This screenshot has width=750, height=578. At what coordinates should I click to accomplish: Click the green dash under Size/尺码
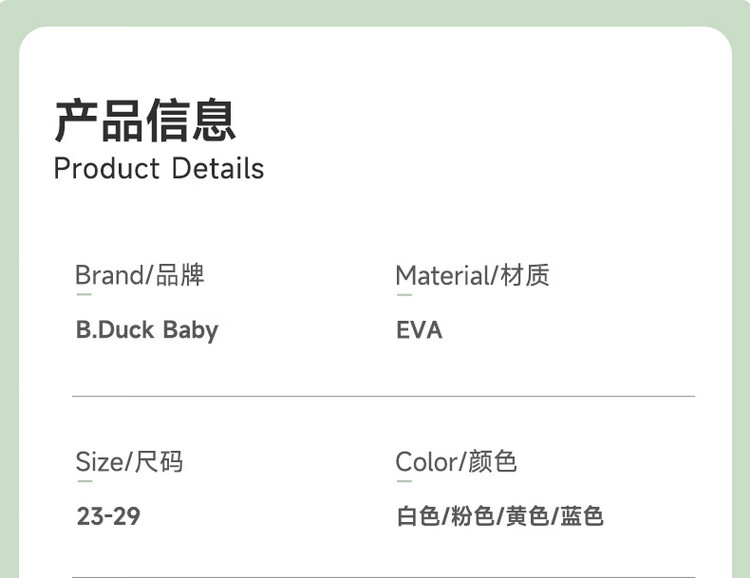(83, 481)
